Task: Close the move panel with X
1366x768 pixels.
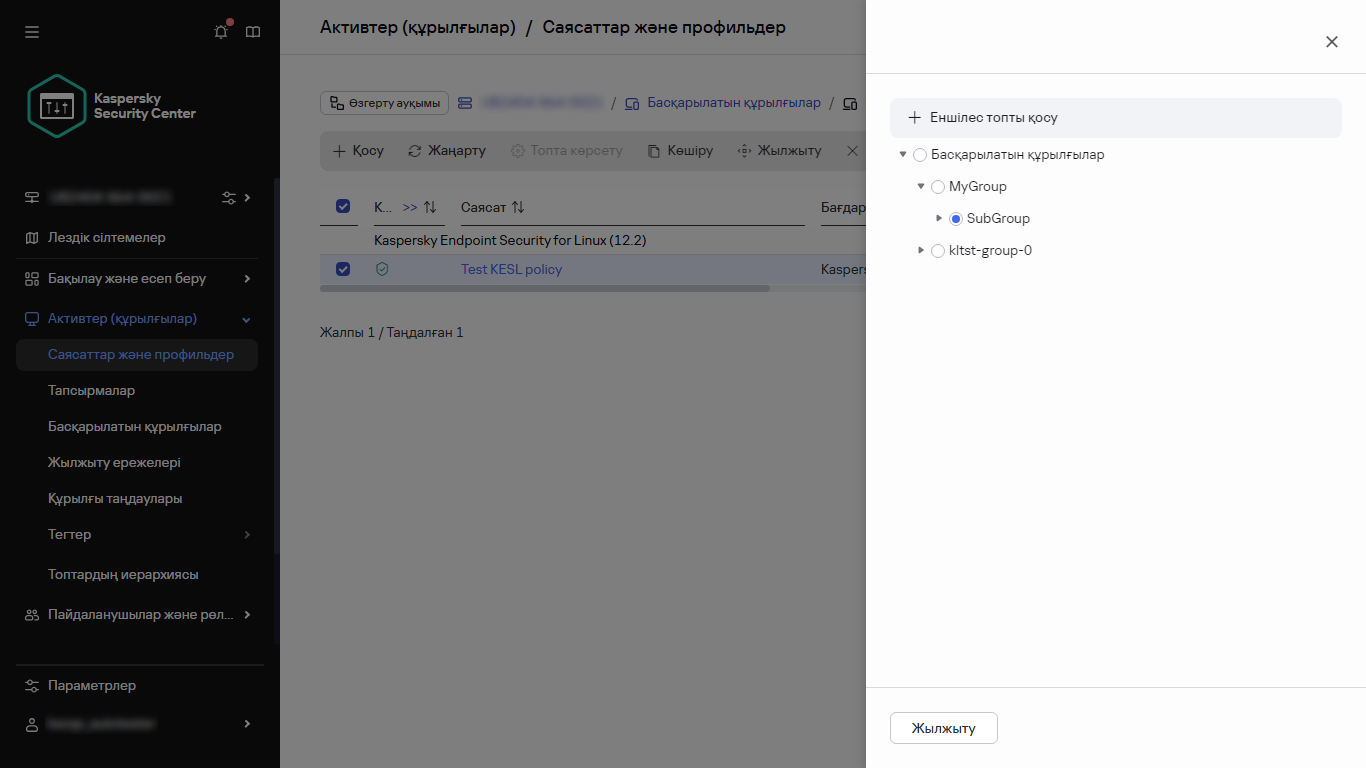Action: click(x=1331, y=42)
